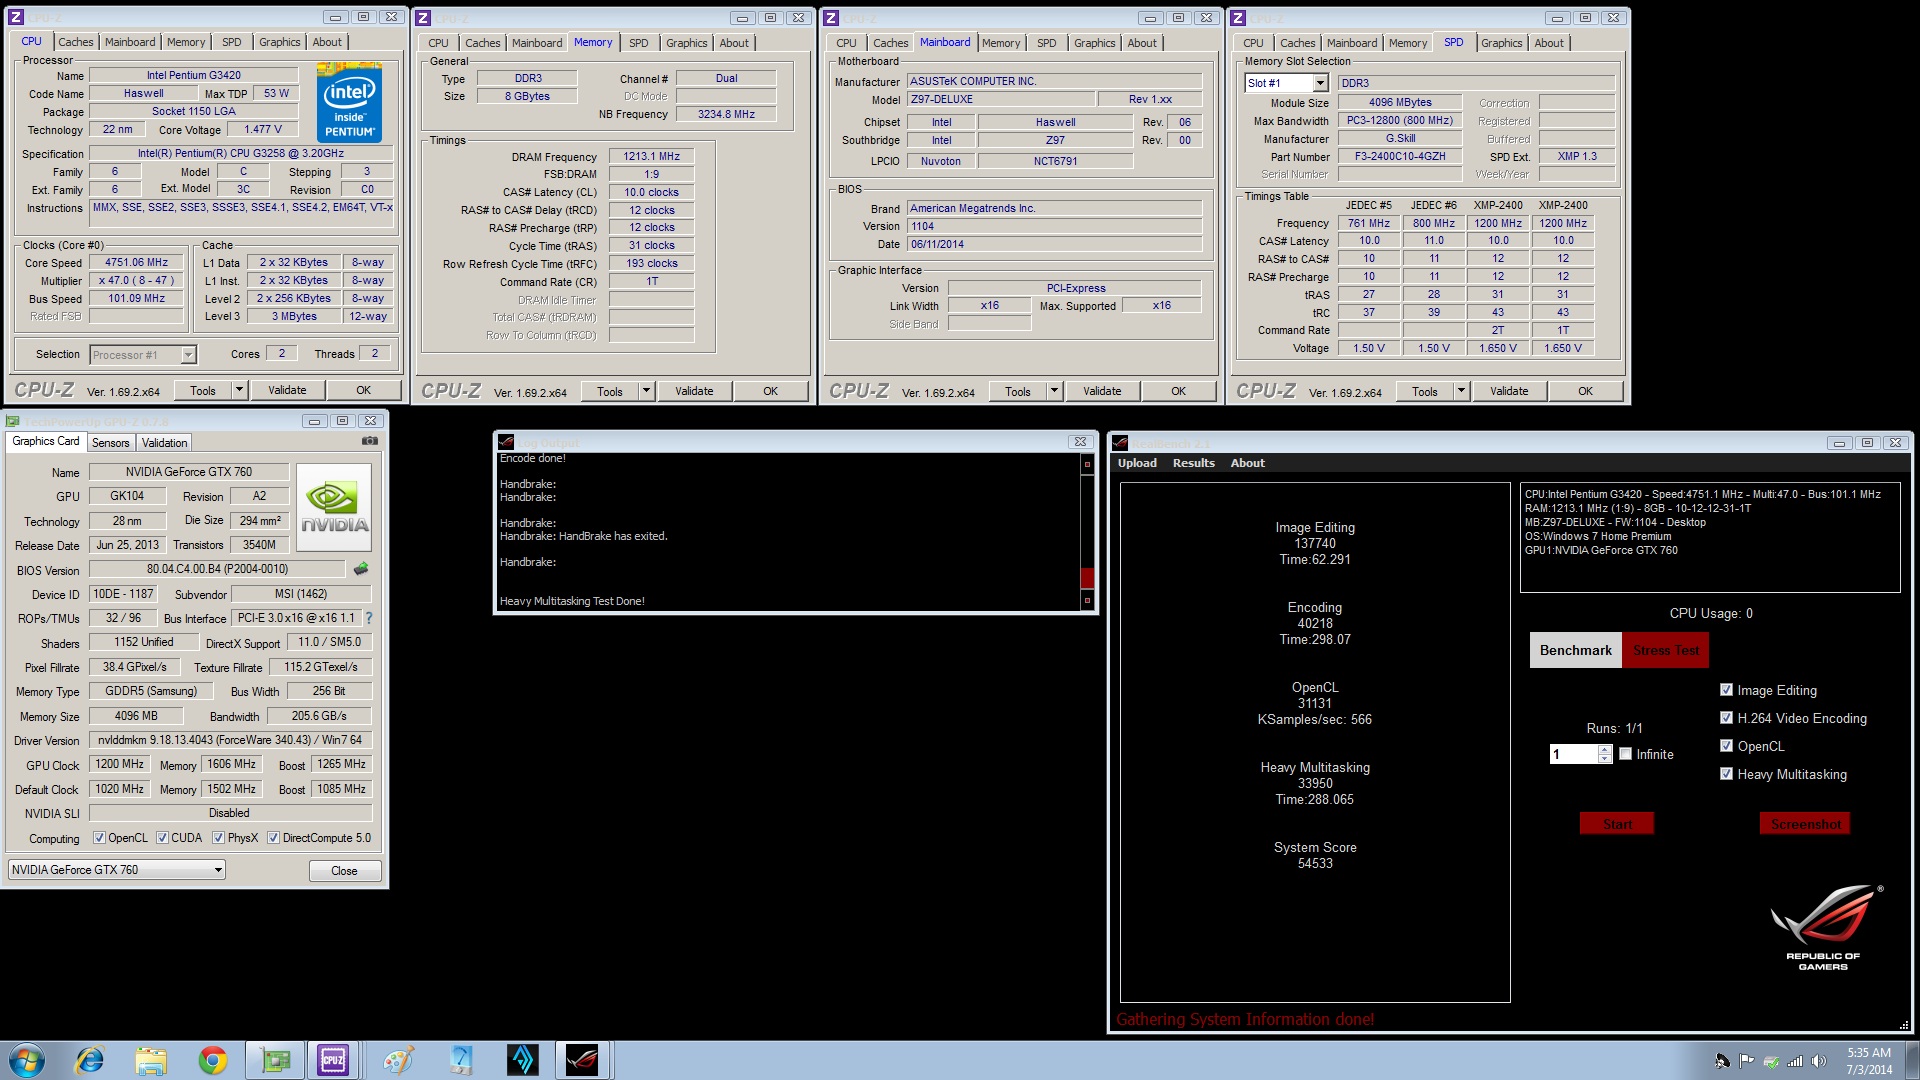Viewport: 1920px width, 1080px height.
Task: Click the GPU-Z window title icon
Action: coord(13,421)
